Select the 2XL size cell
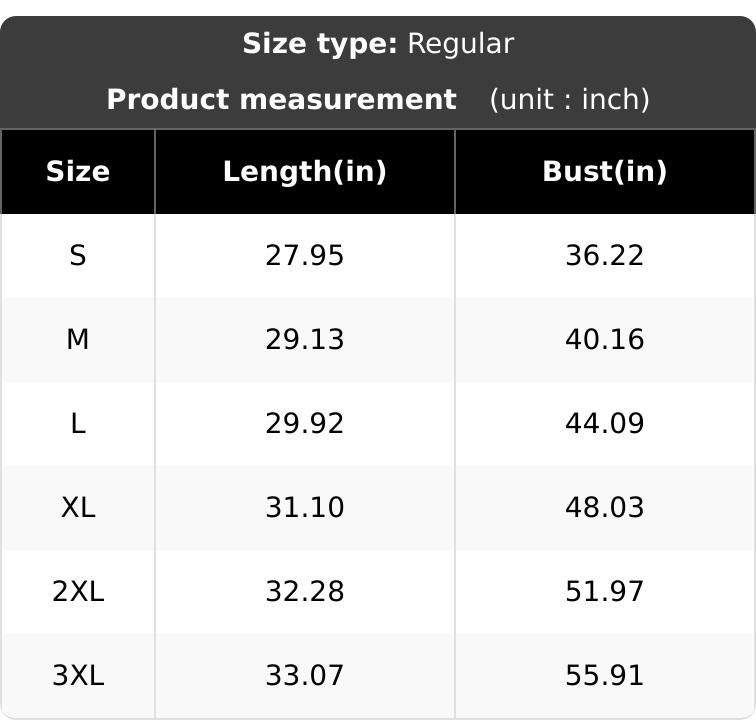The height and width of the screenshot is (720, 756). [x=78, y=591]
